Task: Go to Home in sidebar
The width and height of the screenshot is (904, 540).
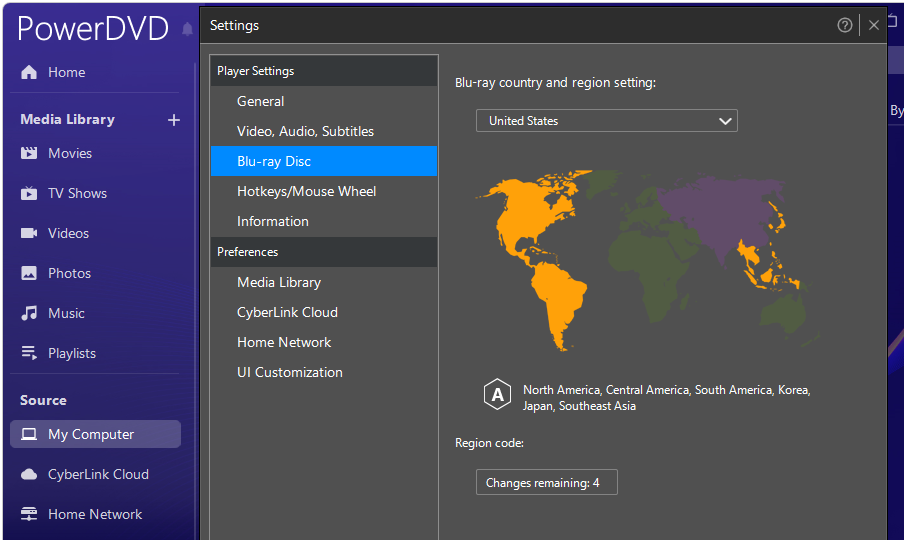Action: [66, 72]
